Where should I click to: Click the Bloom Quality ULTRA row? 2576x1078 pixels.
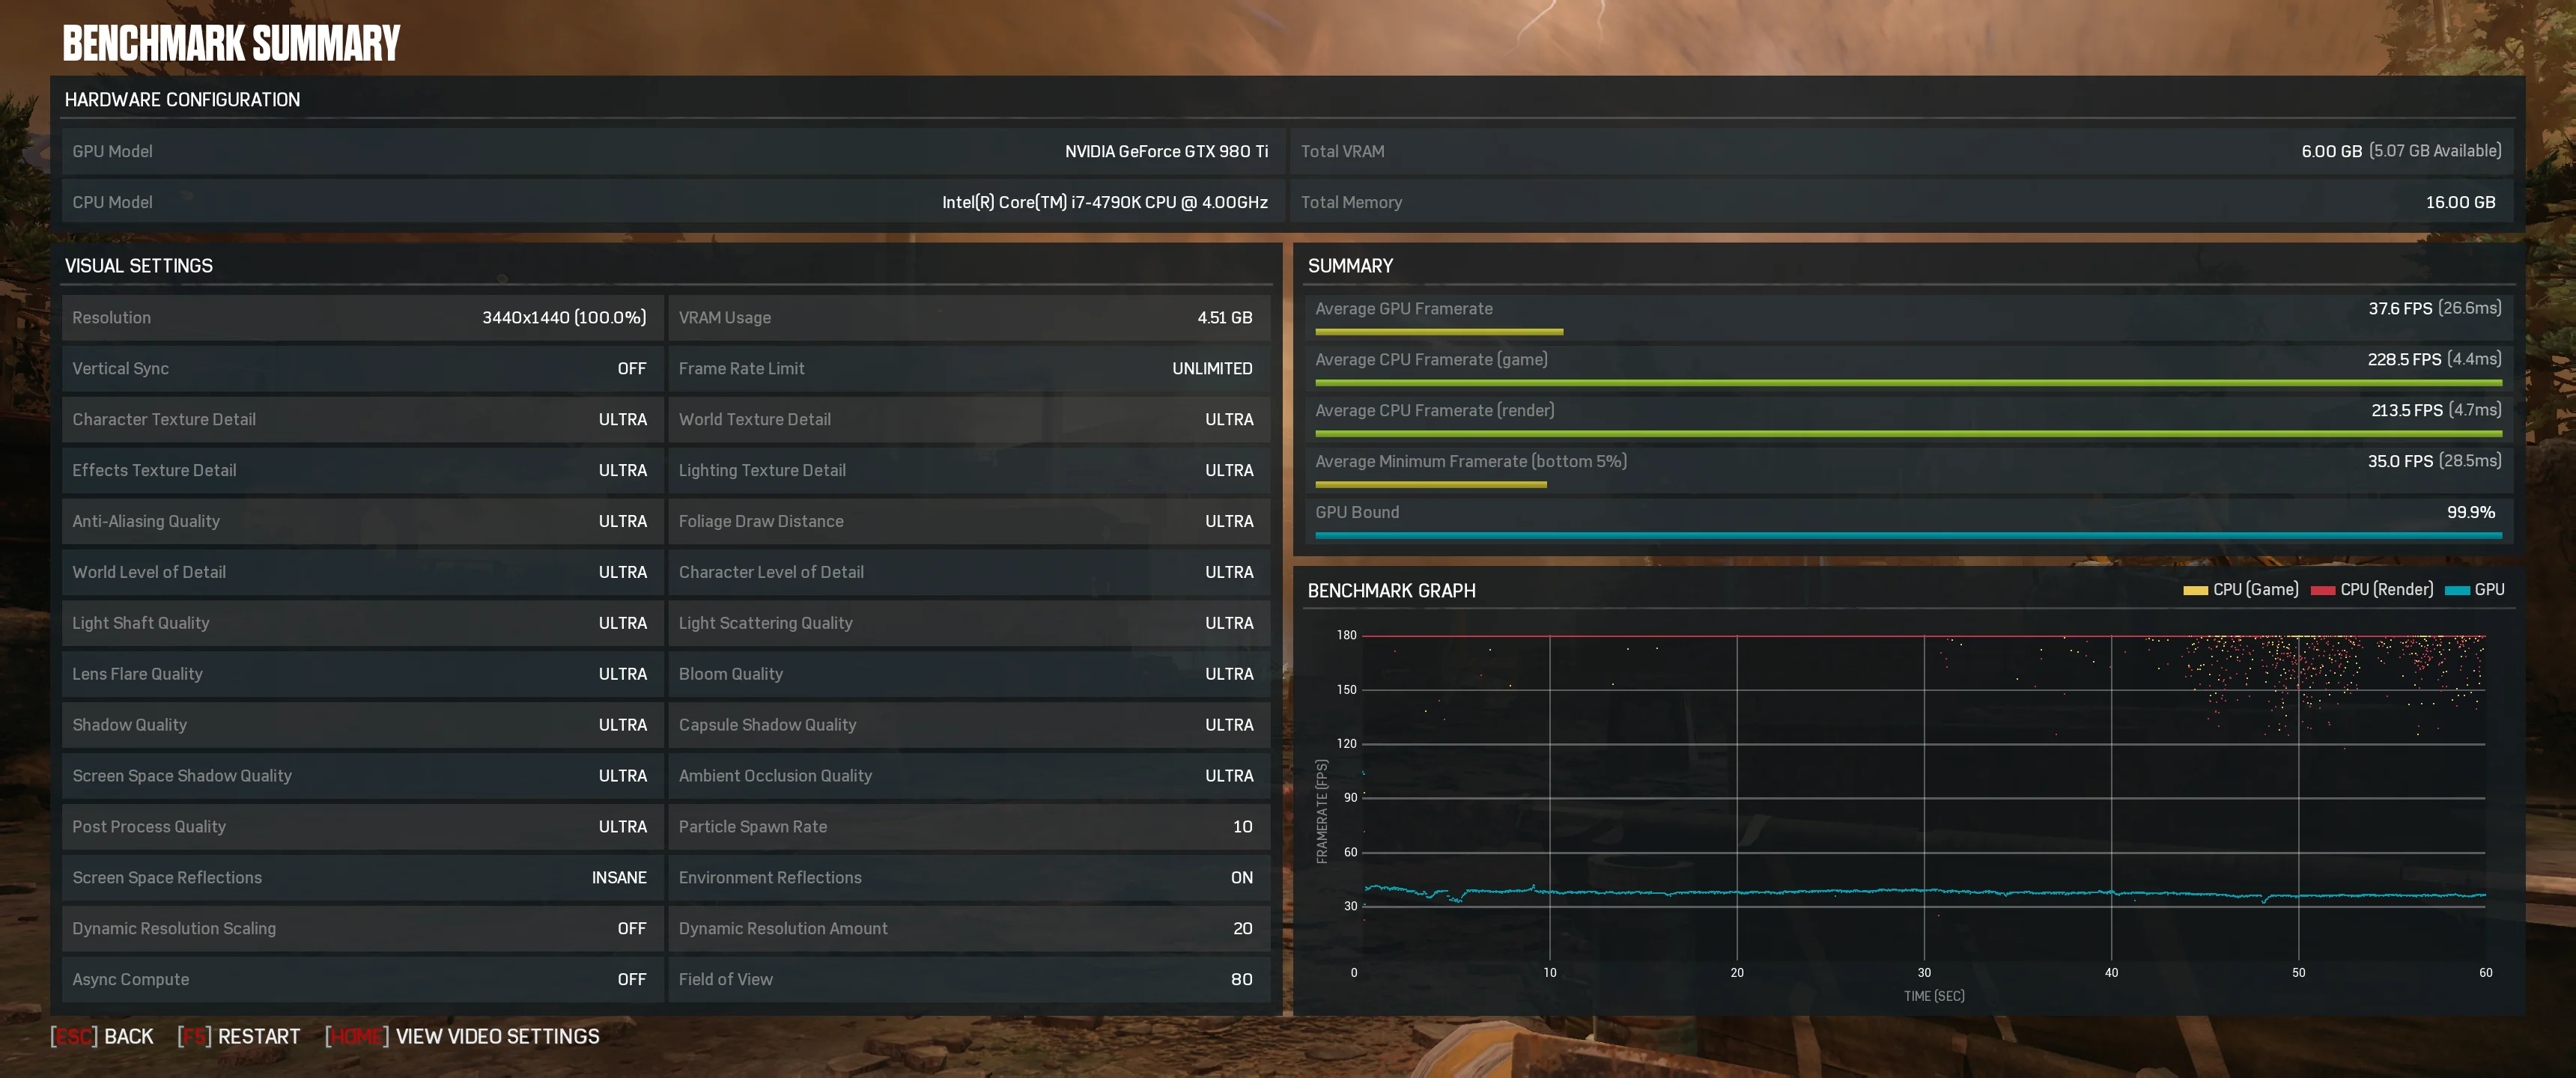coord(968,673)
